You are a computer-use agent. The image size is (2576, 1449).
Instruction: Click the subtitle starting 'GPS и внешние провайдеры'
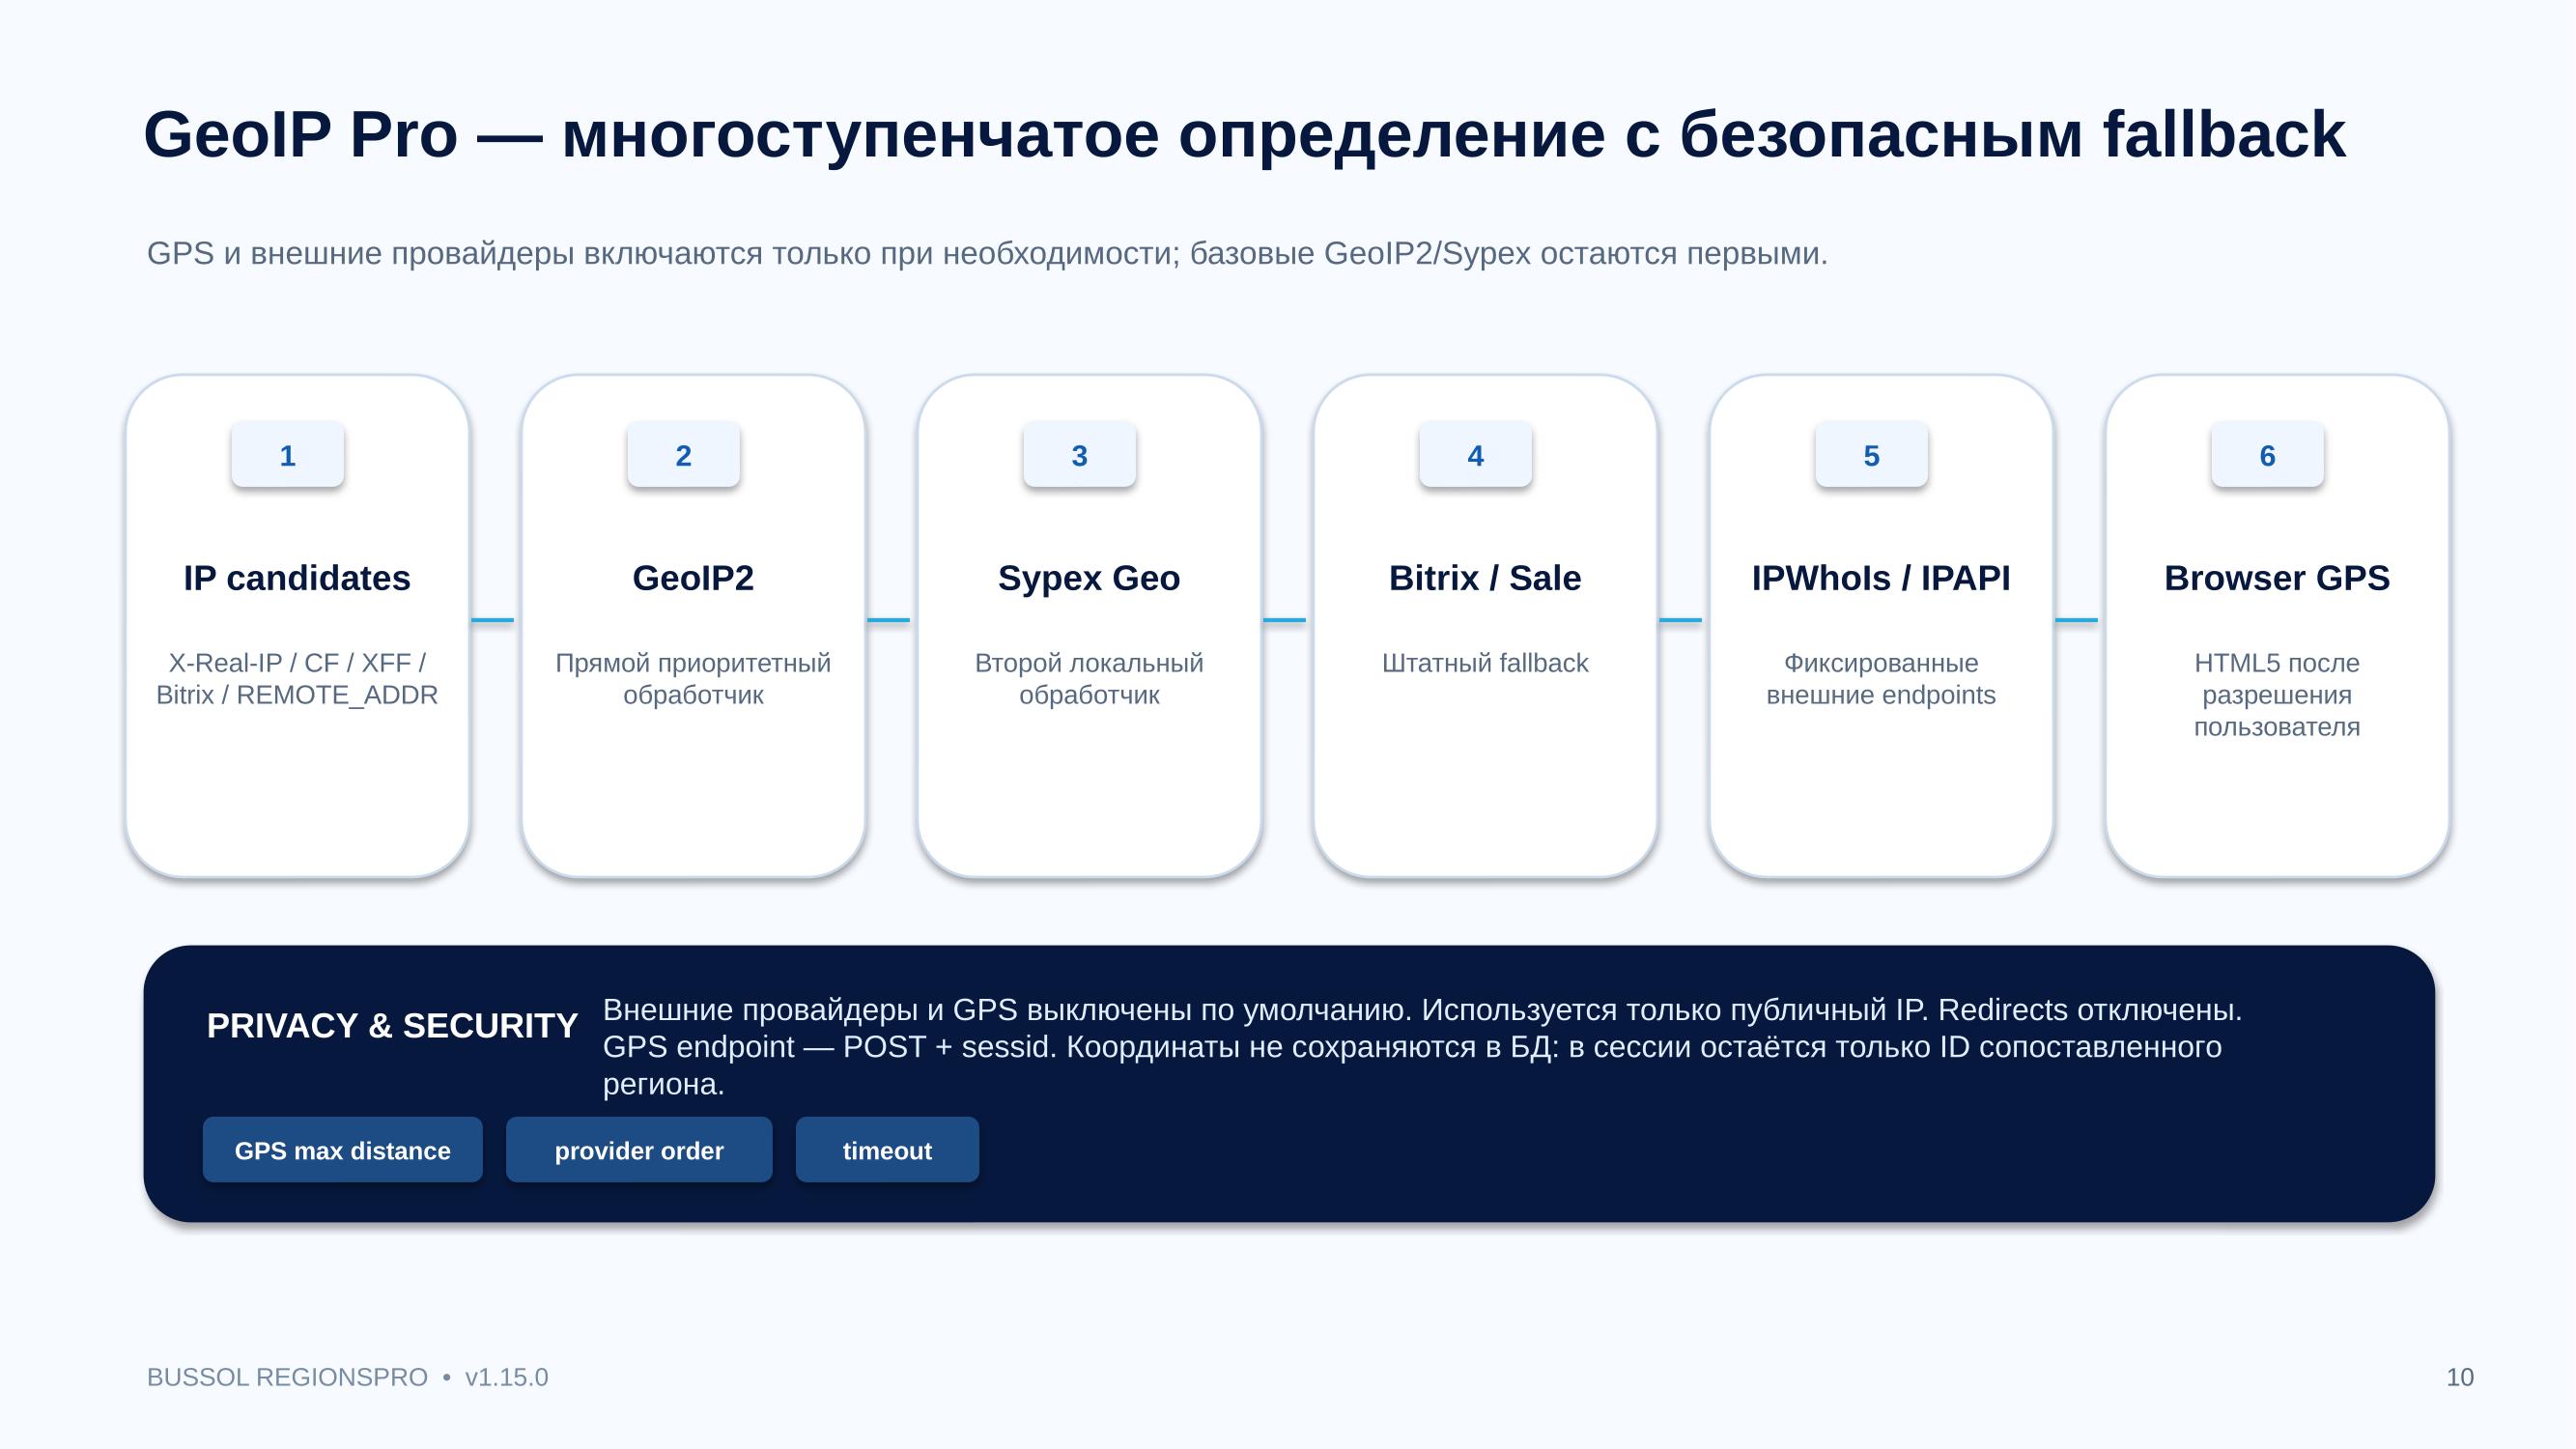coord(987,254)
